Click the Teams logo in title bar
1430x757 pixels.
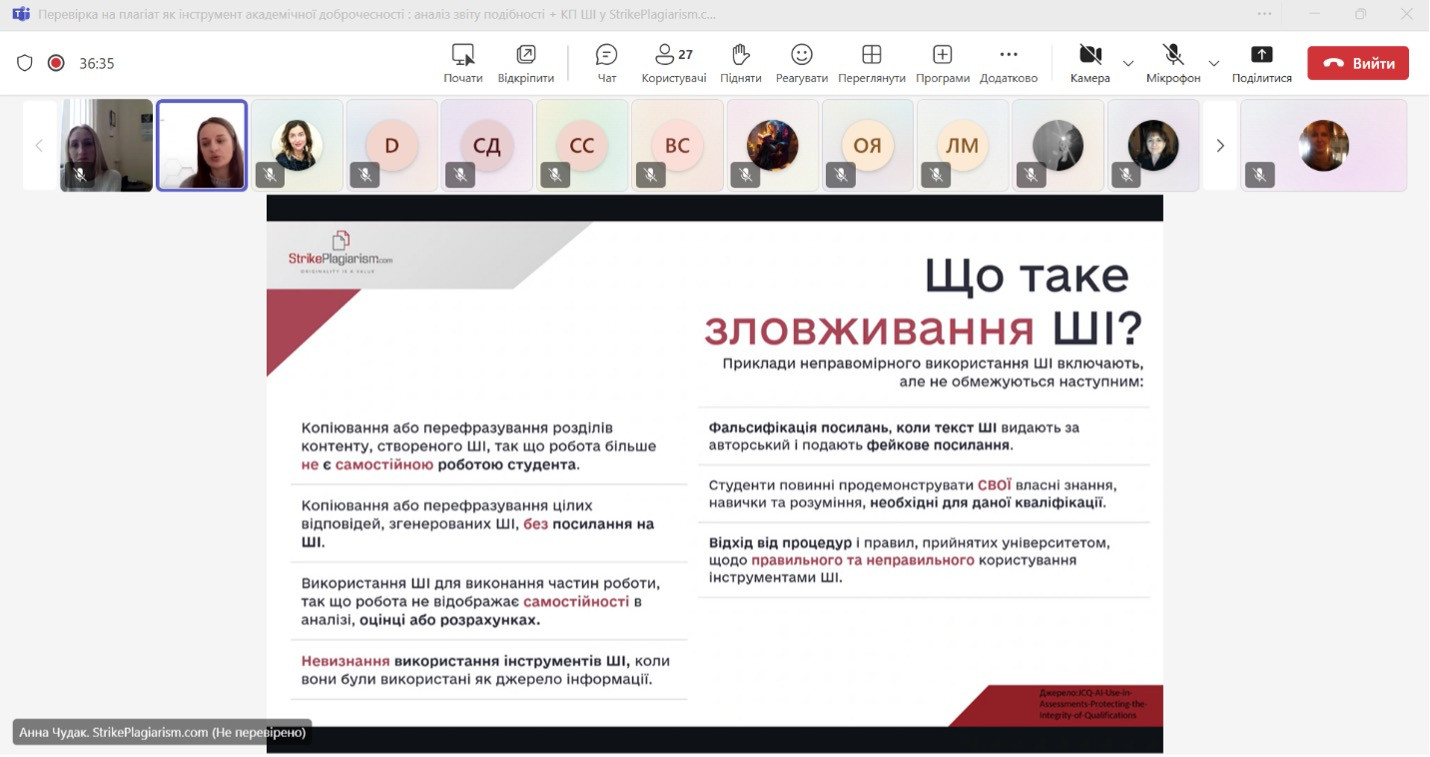coord(20,15)
